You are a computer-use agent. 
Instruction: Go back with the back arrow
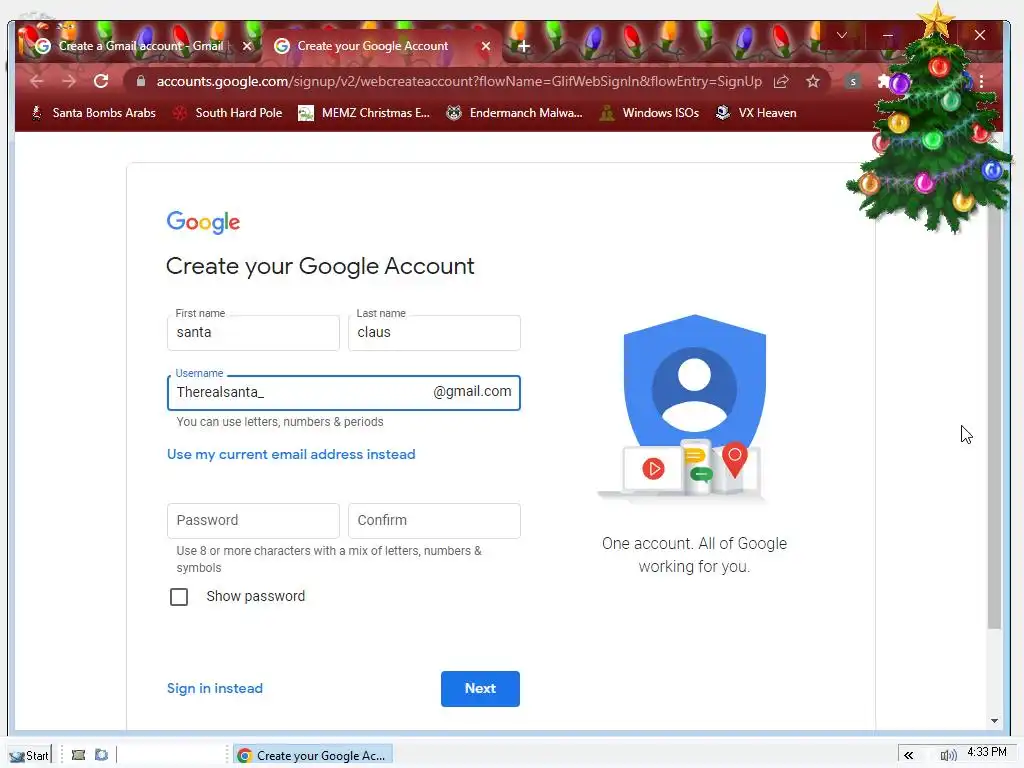(37, 81)
